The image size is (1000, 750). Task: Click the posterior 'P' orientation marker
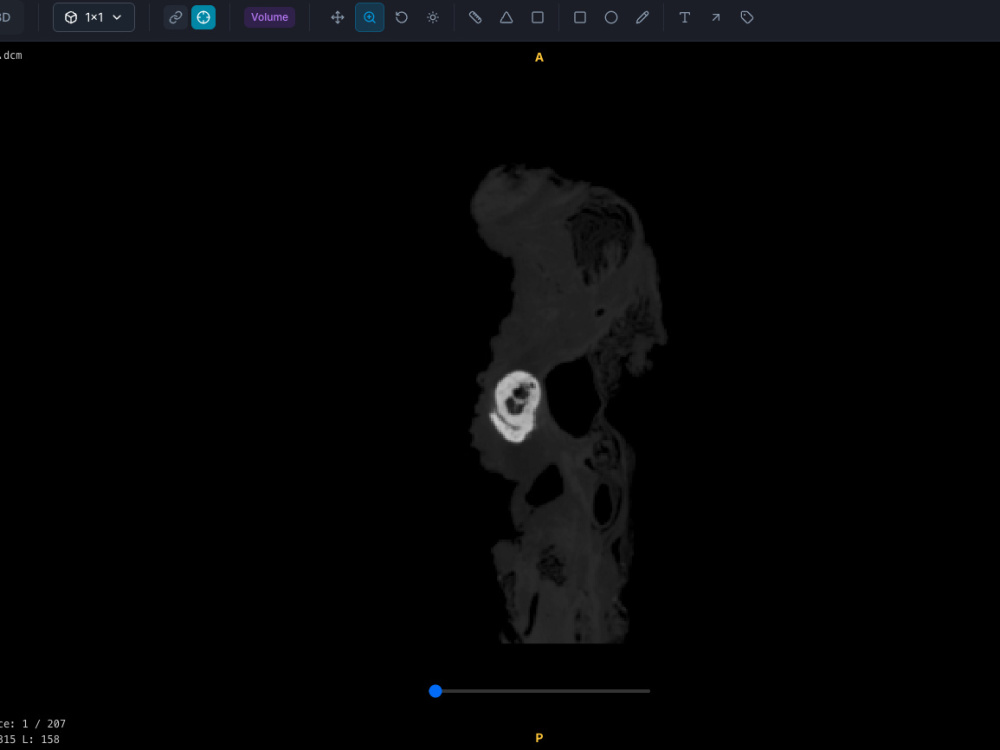pos(539,738)
